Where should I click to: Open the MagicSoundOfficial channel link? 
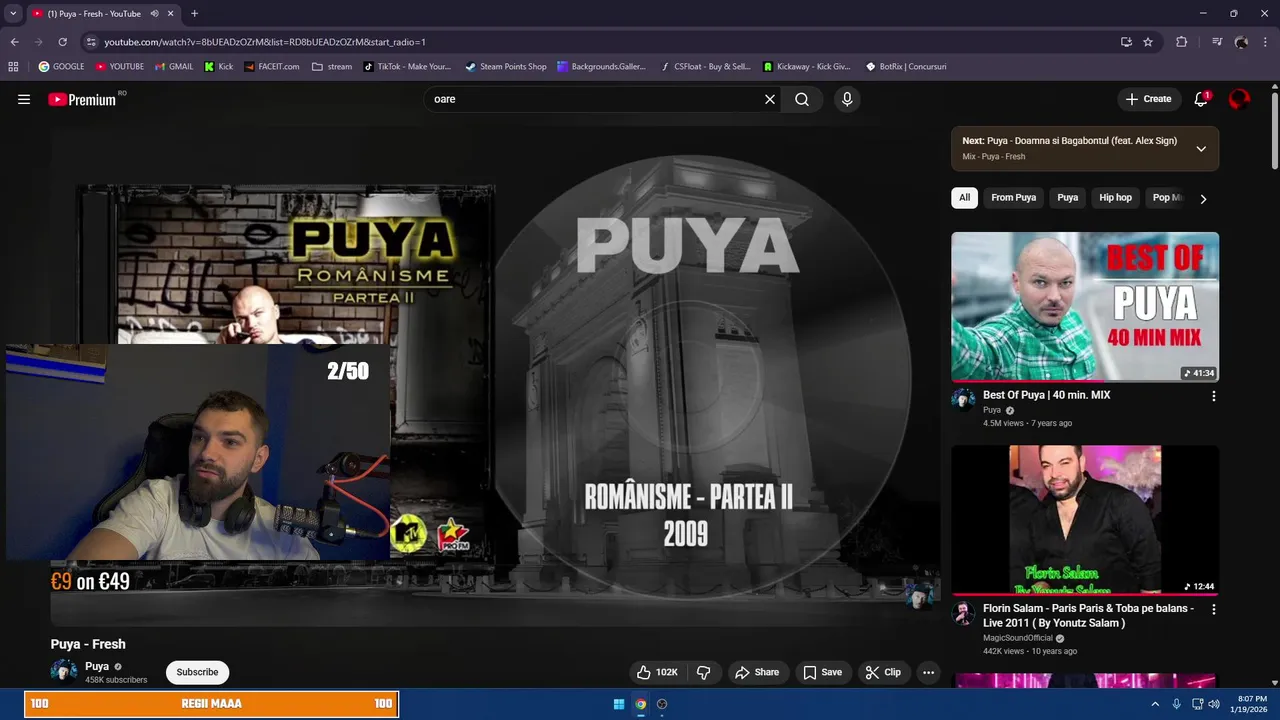[1017, 638]
